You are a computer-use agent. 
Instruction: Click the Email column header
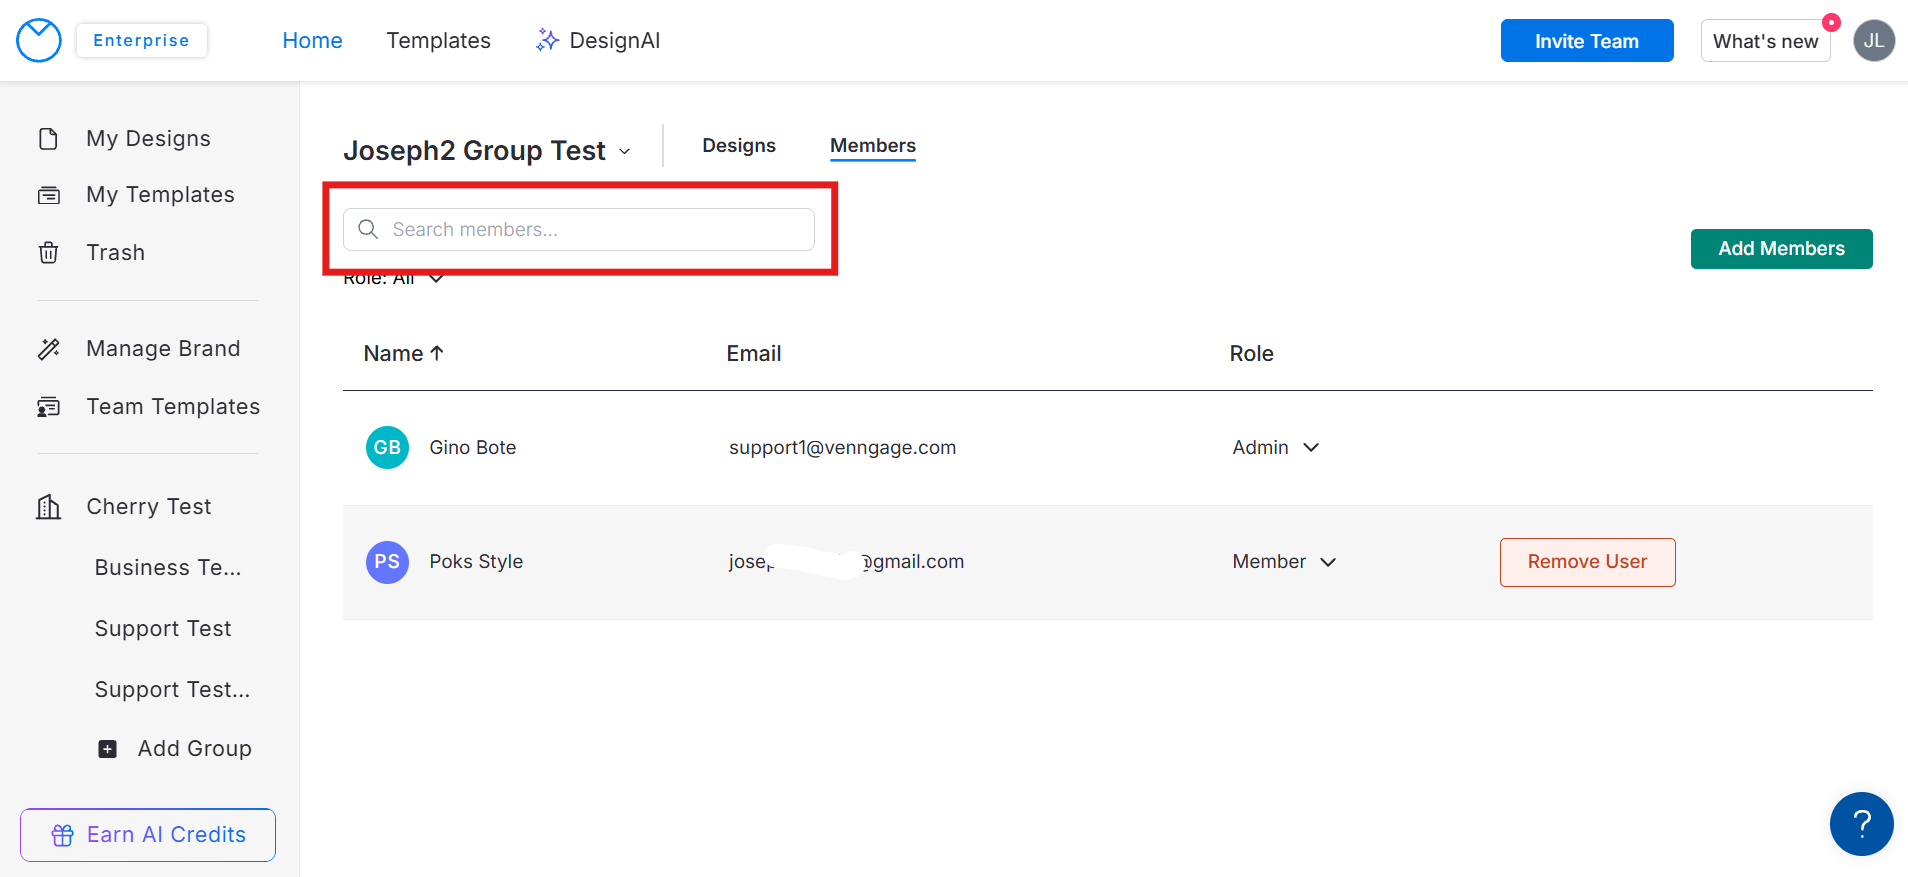[x=754, y=353]
